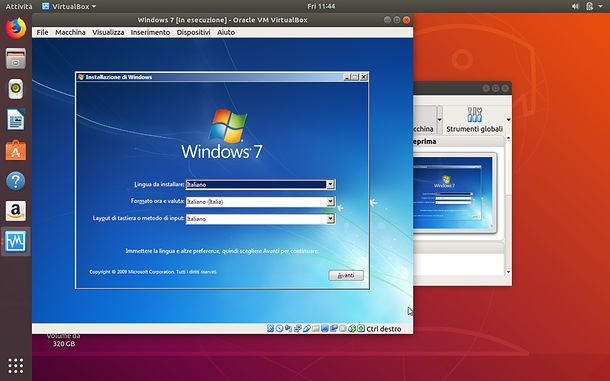Click the network adapters status icon

pos(298,328)
